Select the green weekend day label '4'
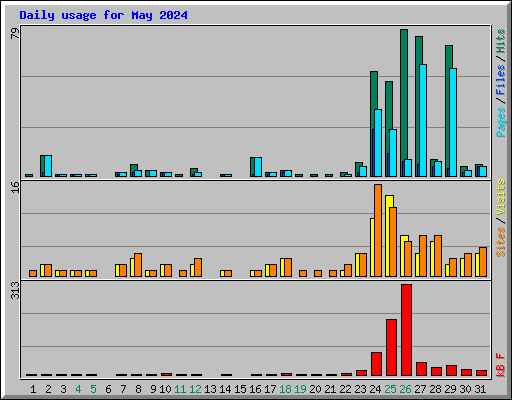Image resolution: width=512 pixels, height=400 pixels. tap(78, 389)
